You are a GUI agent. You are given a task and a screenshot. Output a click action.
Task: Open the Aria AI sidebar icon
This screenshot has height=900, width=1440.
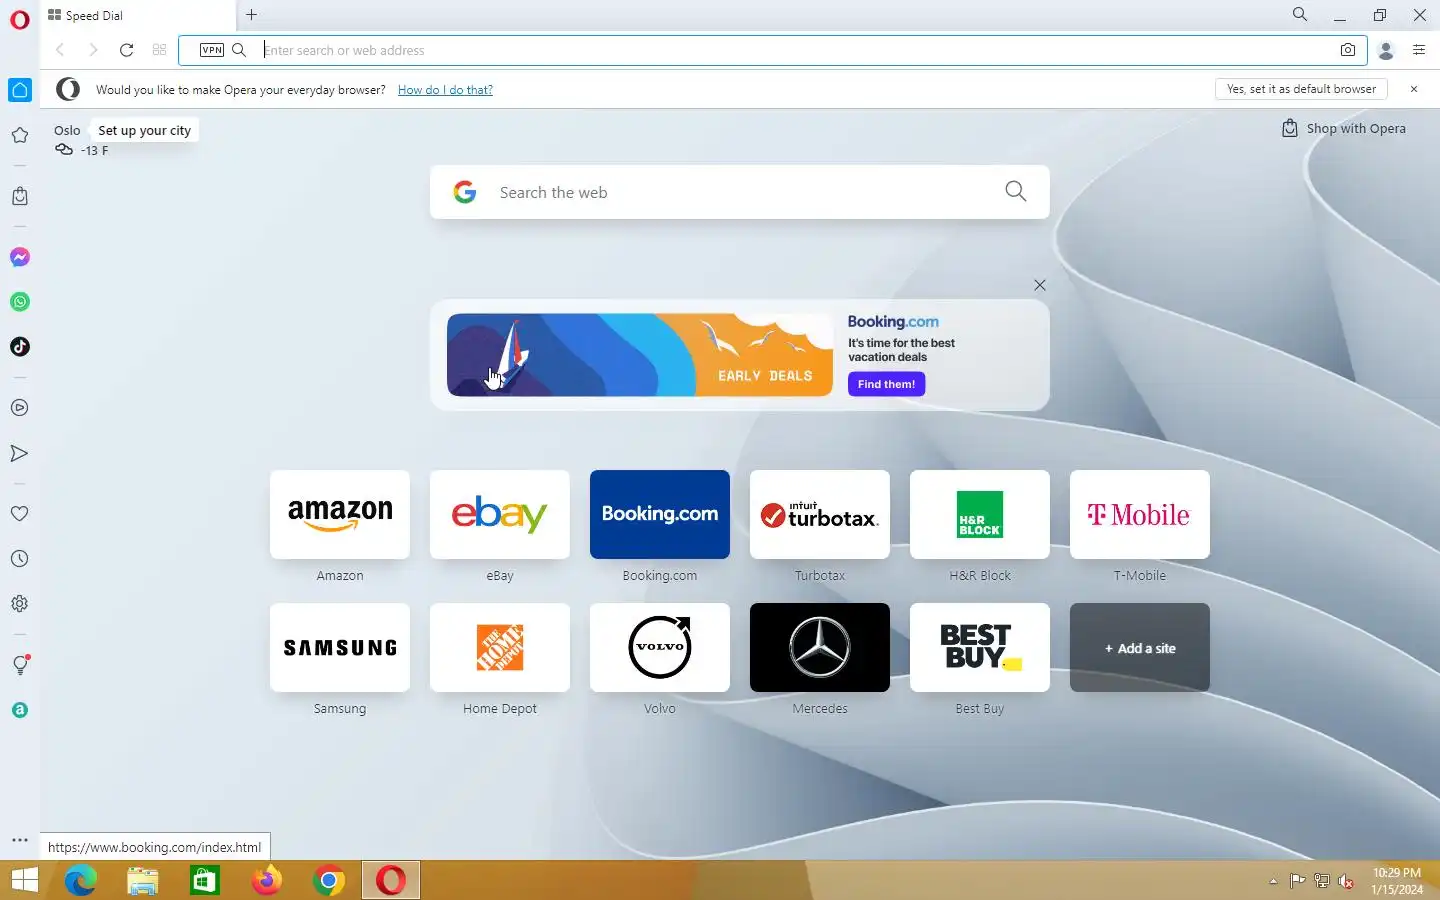(20, 710)
